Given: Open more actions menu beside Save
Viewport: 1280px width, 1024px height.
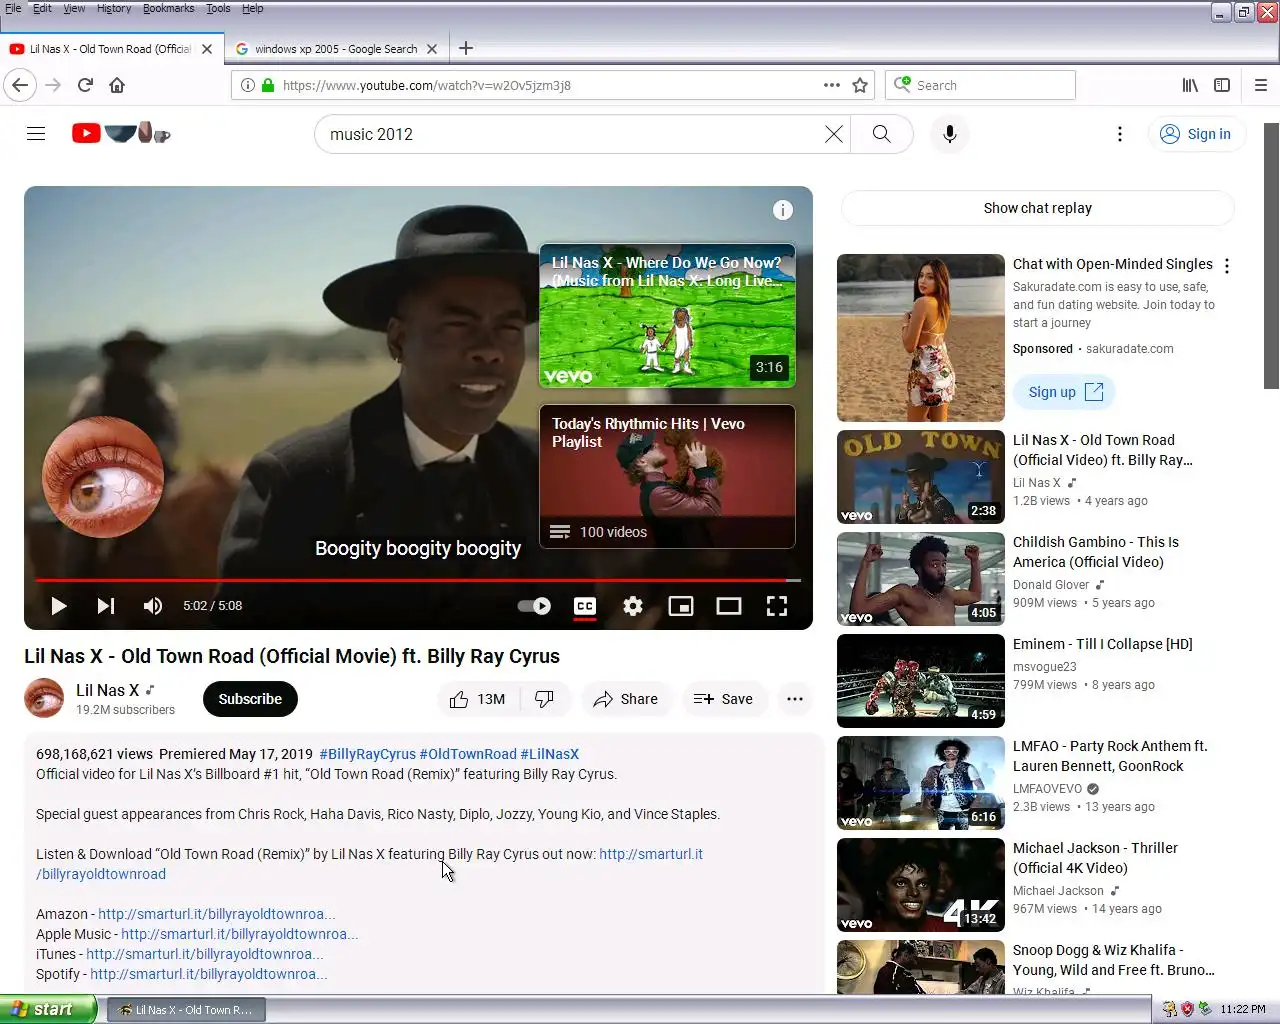Looking at the screenshot, I should 795,699.
